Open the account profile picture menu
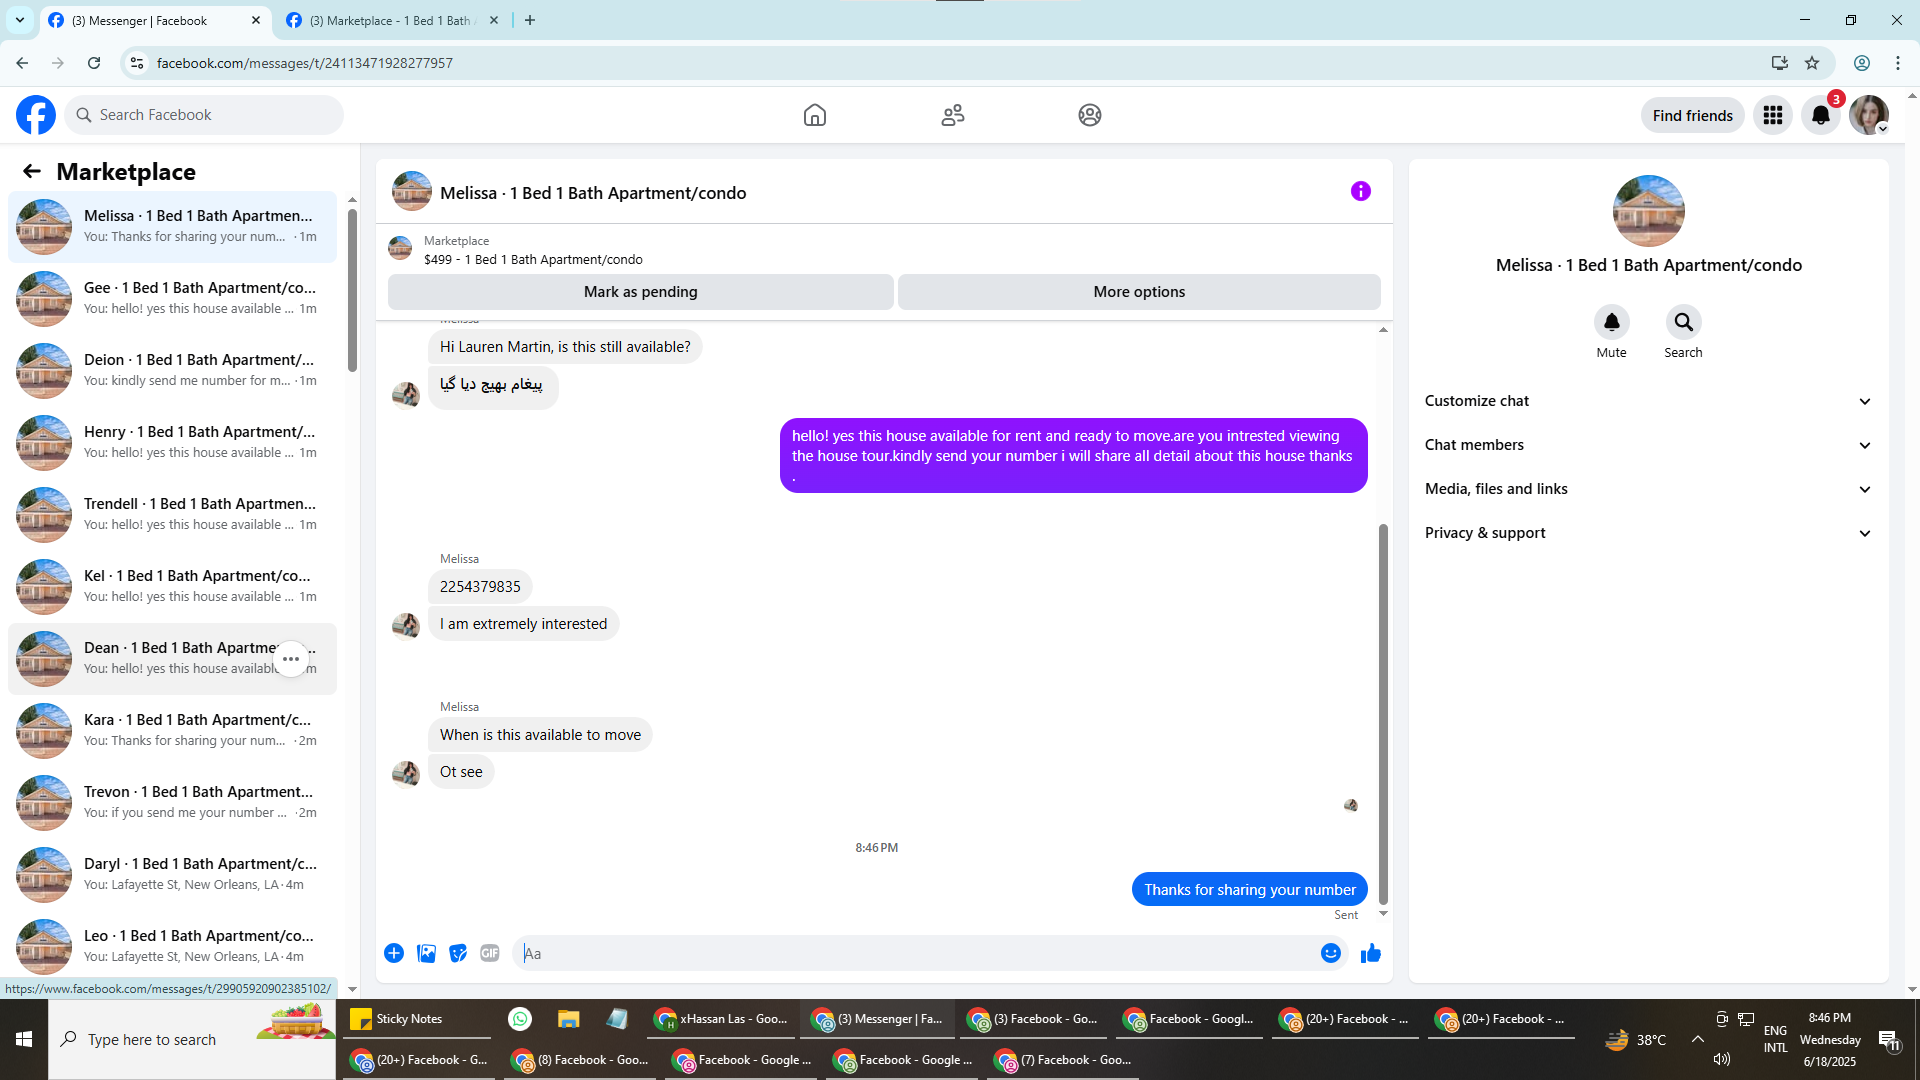Image resolution: width=1920 pixels, height=1080 pixels. (1869, 115)
